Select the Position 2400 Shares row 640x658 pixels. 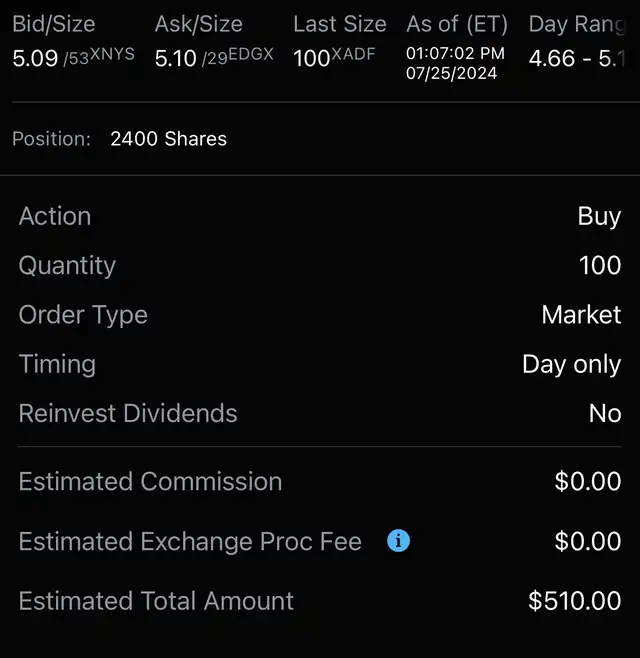[168, 139]
